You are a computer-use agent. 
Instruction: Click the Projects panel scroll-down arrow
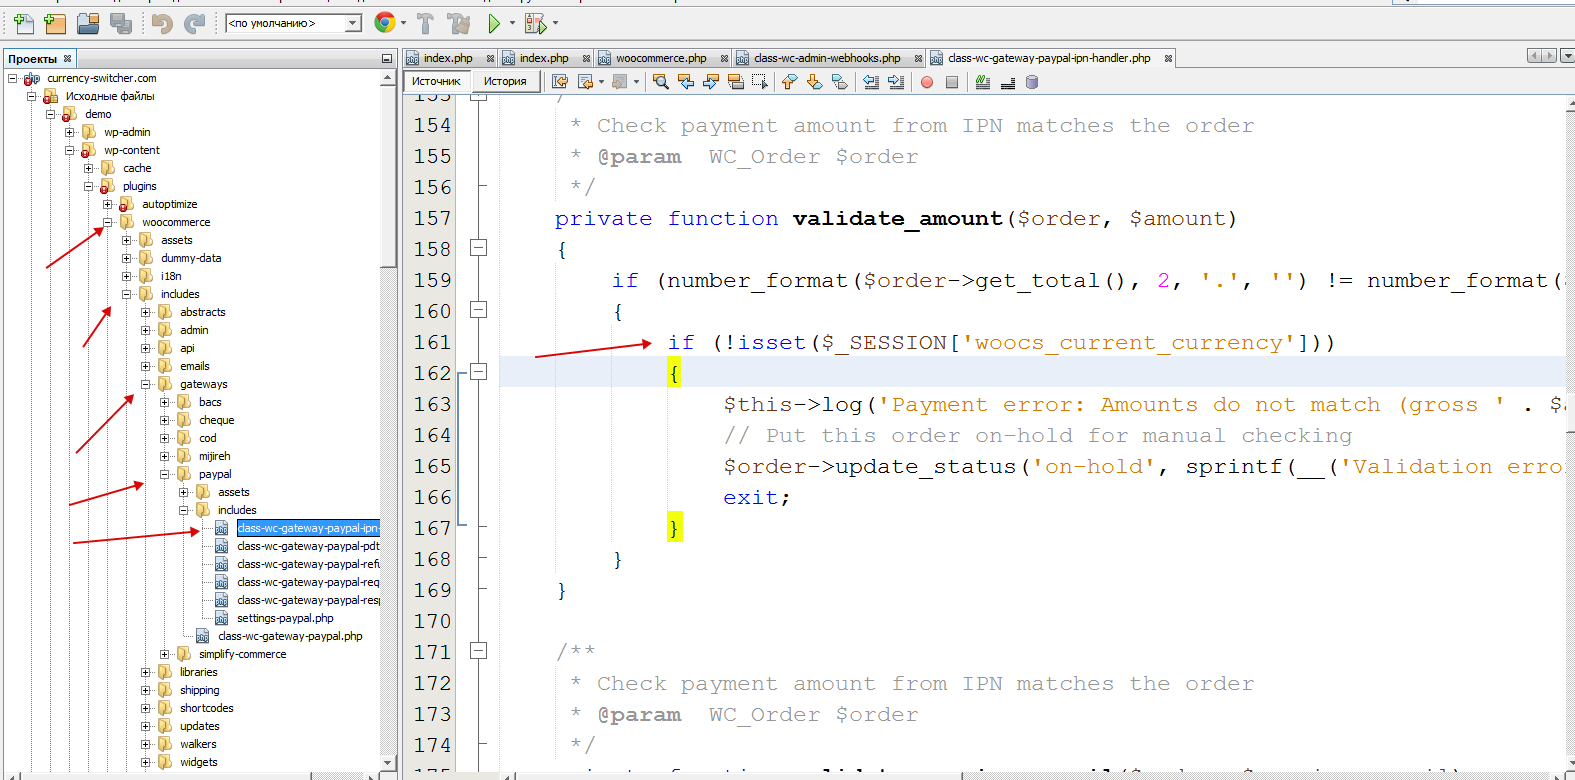388,762
